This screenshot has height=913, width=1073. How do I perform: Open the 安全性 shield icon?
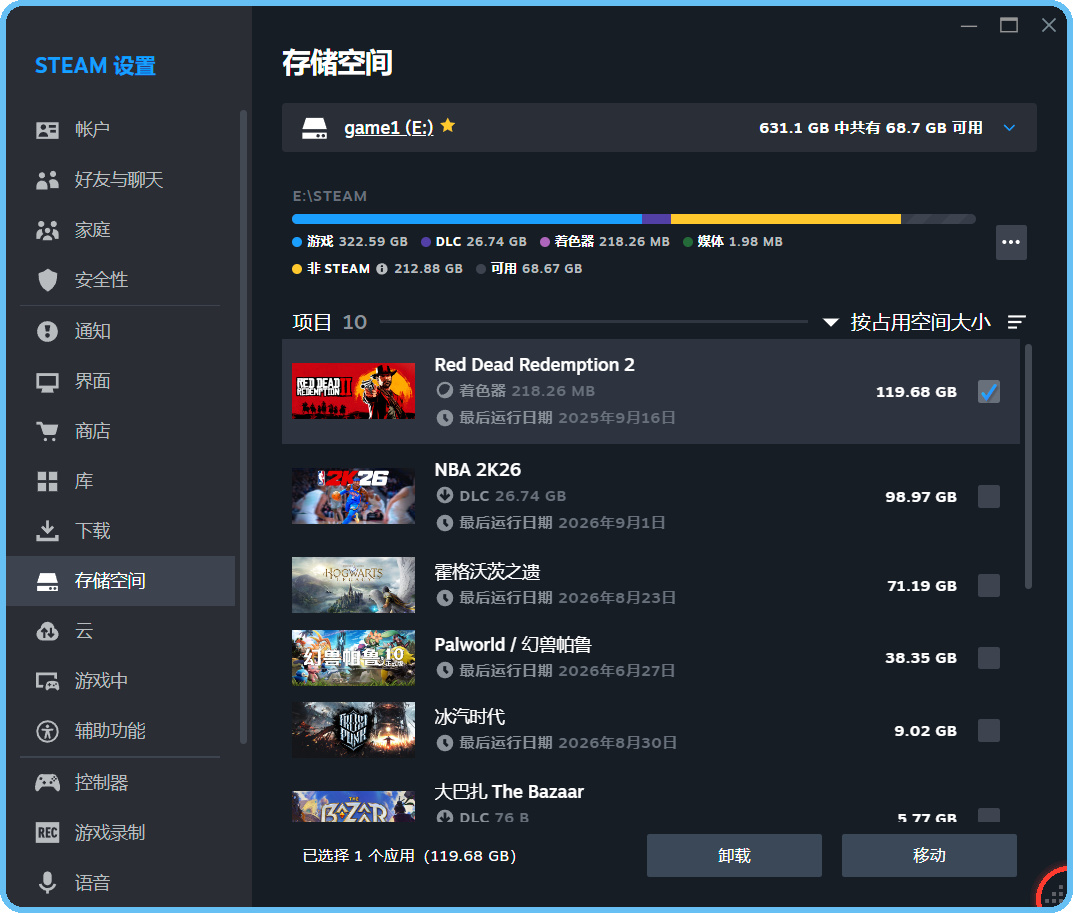(47, 280)
